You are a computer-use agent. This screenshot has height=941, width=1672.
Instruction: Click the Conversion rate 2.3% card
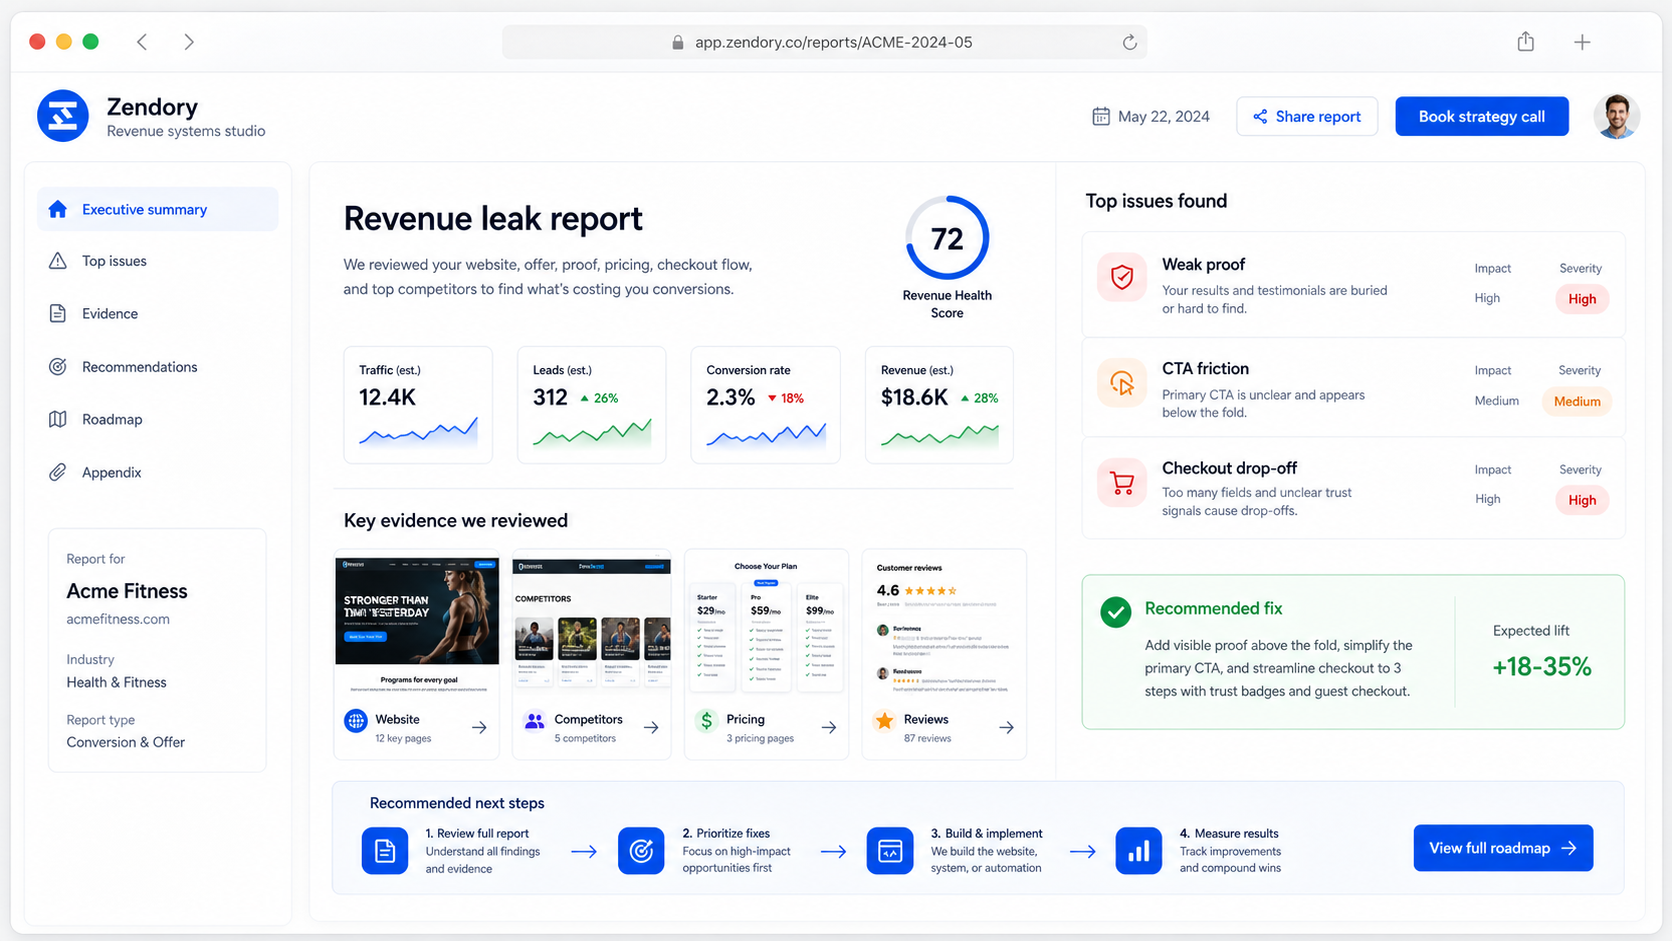(x=765, y=405)
